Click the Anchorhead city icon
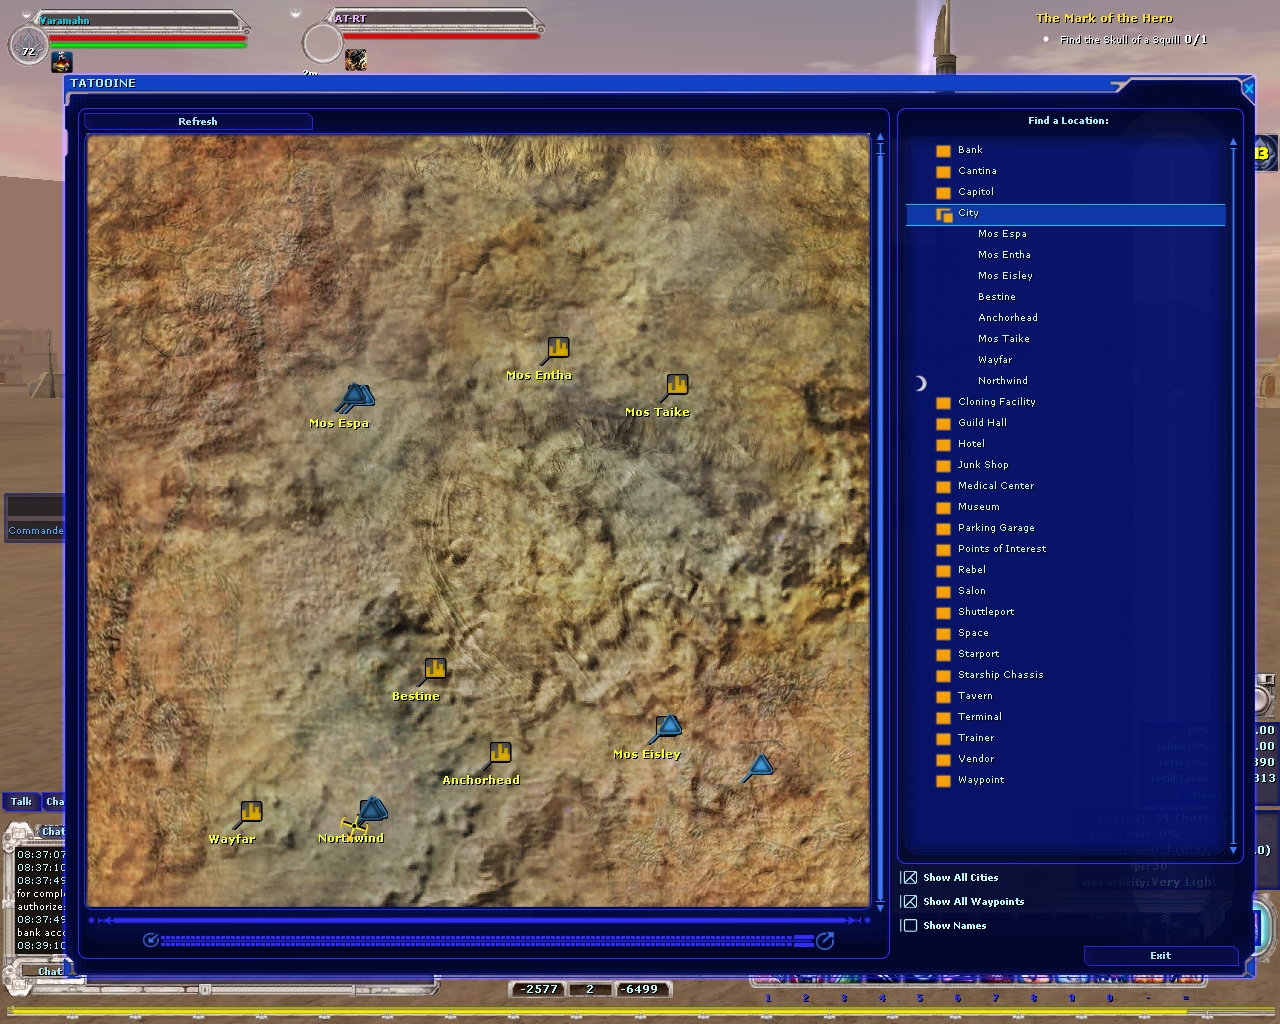Screen dimensions: 1280x1024 tap(501, 752)
